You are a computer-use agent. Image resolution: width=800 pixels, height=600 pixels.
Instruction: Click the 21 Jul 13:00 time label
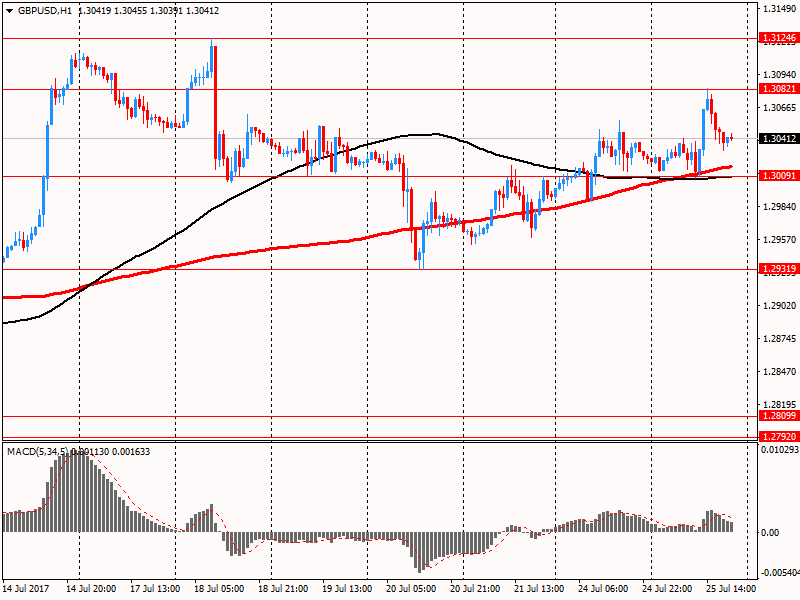tap(539, 588)
